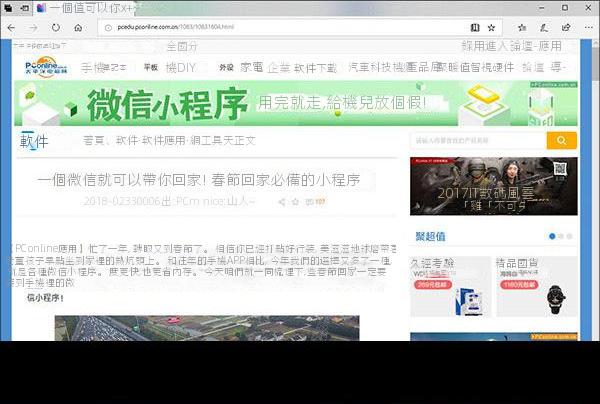
Task: Open the set-aside tabs icon
Action: [x=8, y=8]
